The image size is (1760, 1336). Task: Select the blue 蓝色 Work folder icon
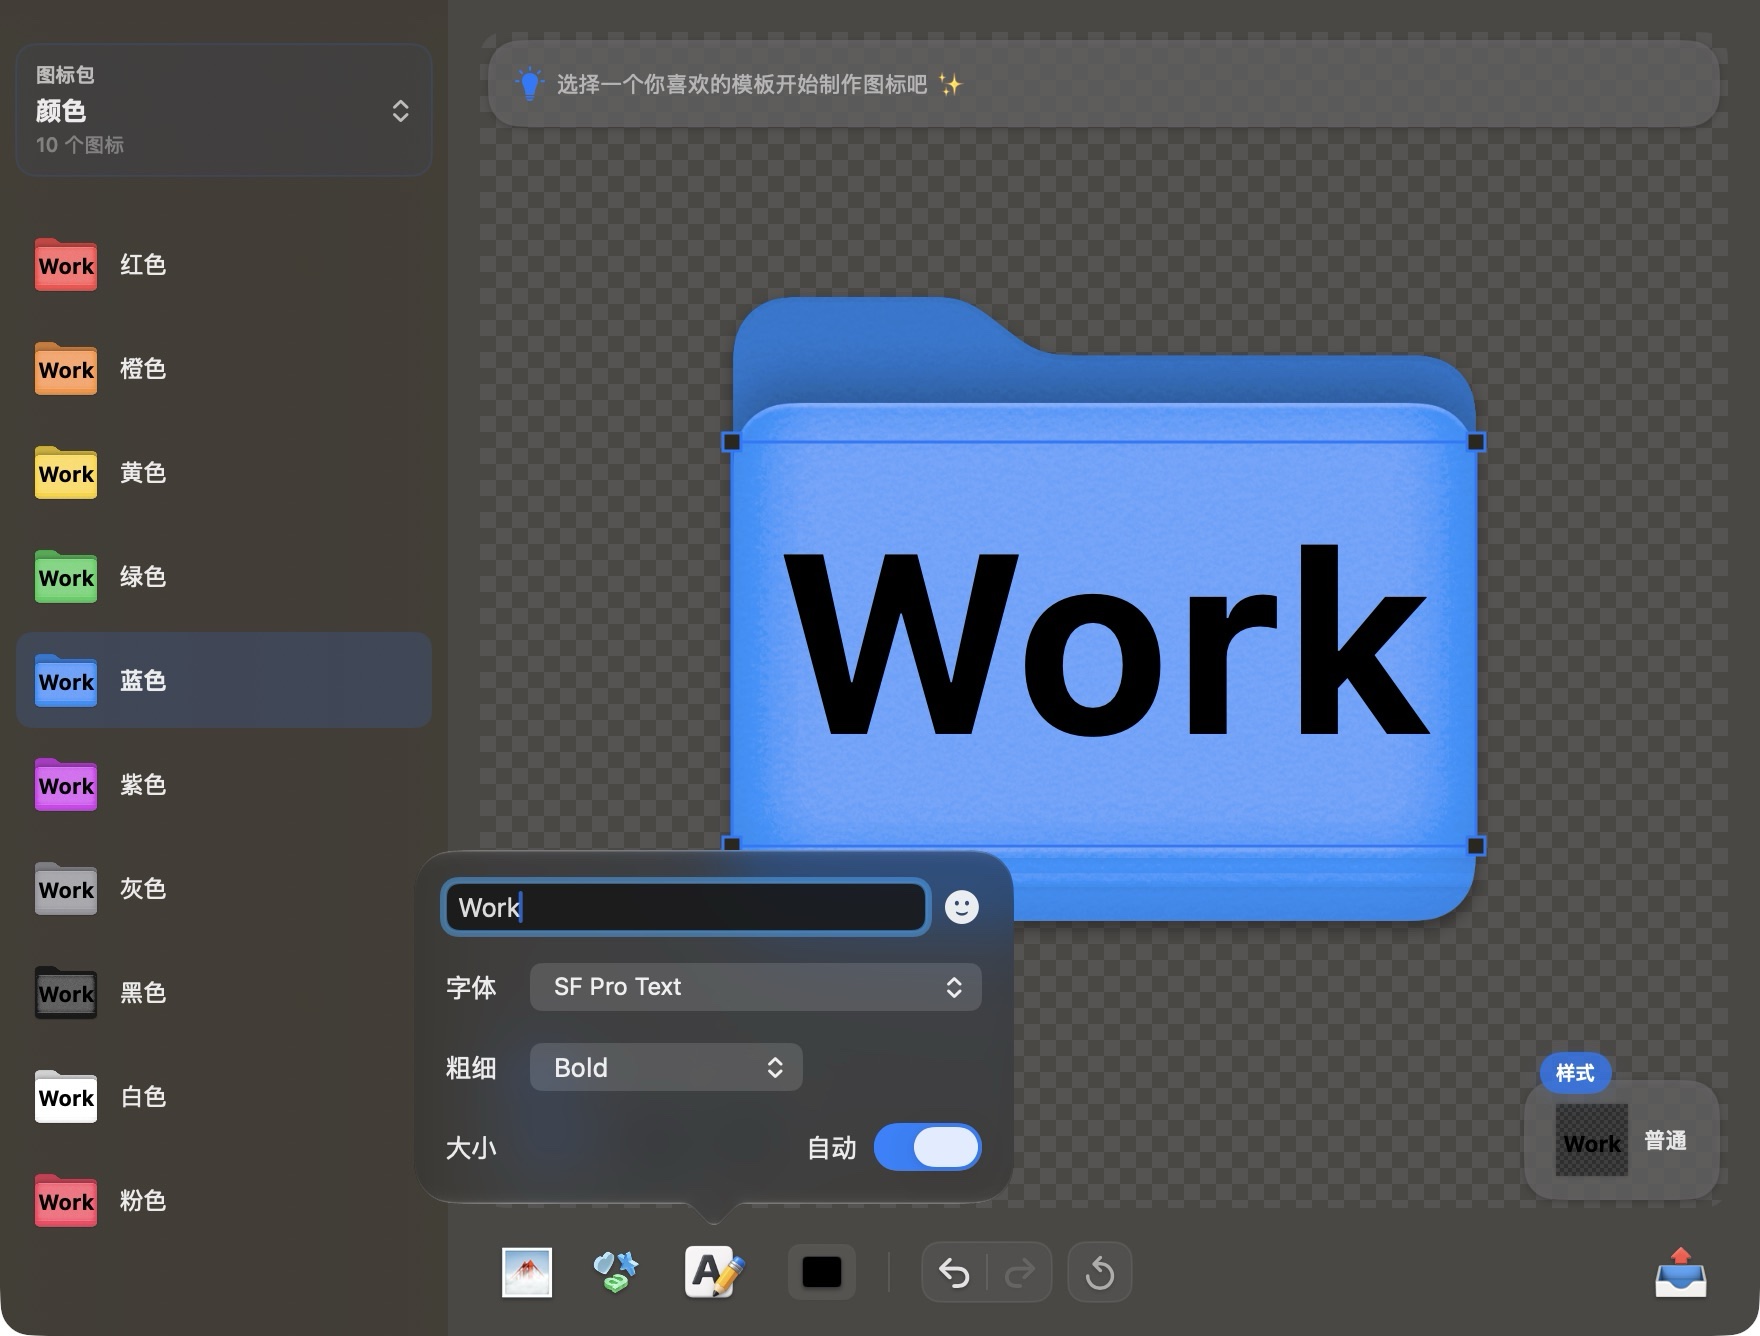tap(66, 681)
